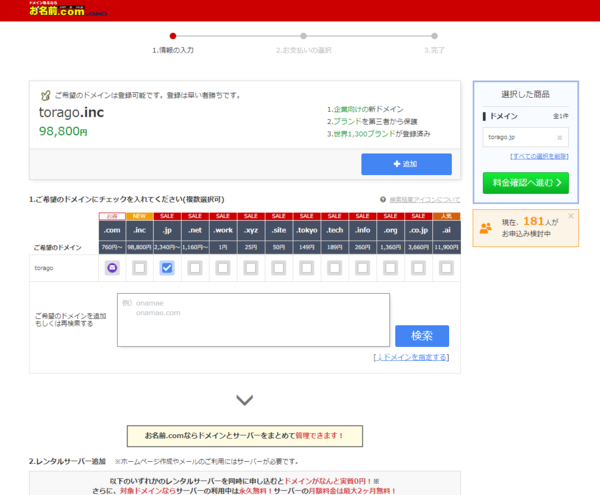
Task: Click the .com column header
Action: coord(112,230)
